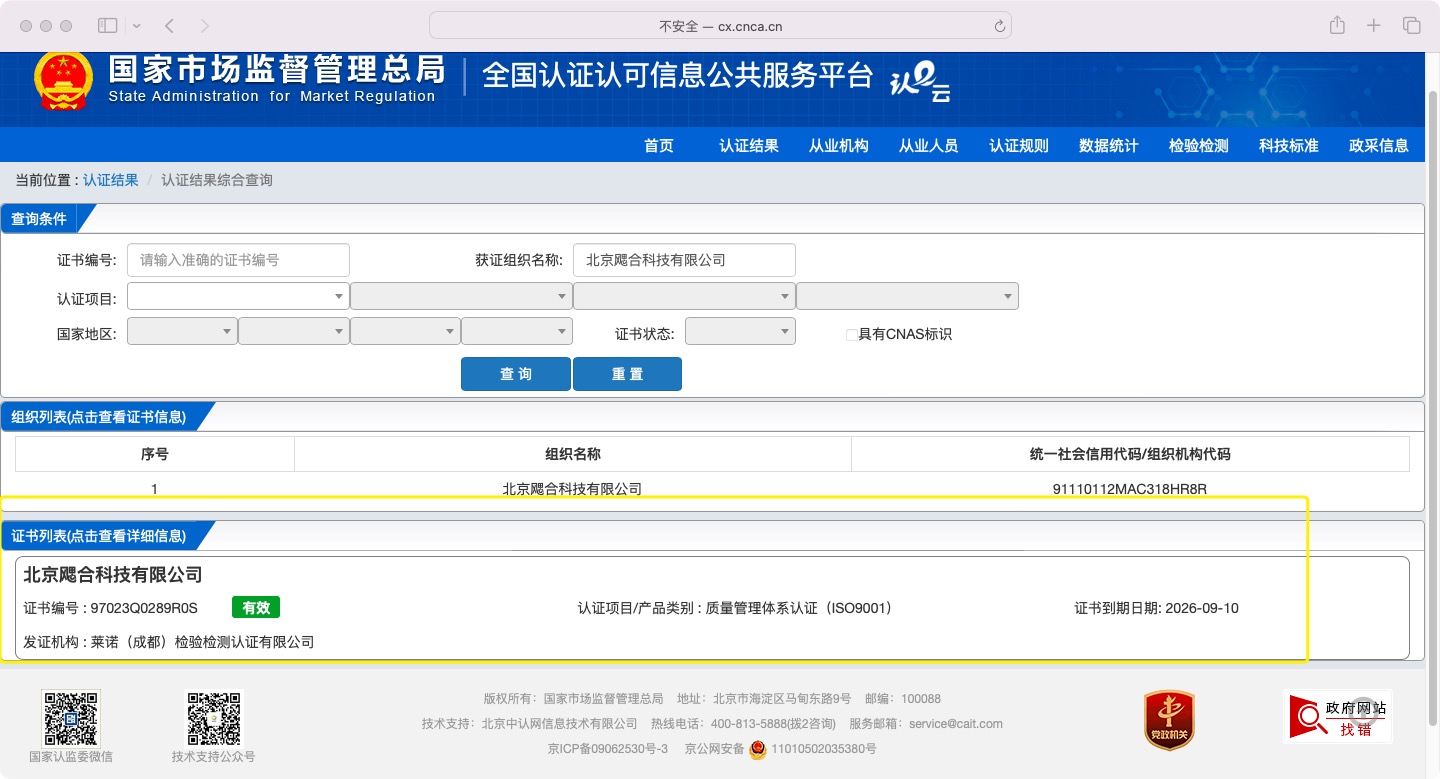Open 政采信息 navigation menu item

coord(1379,145)
